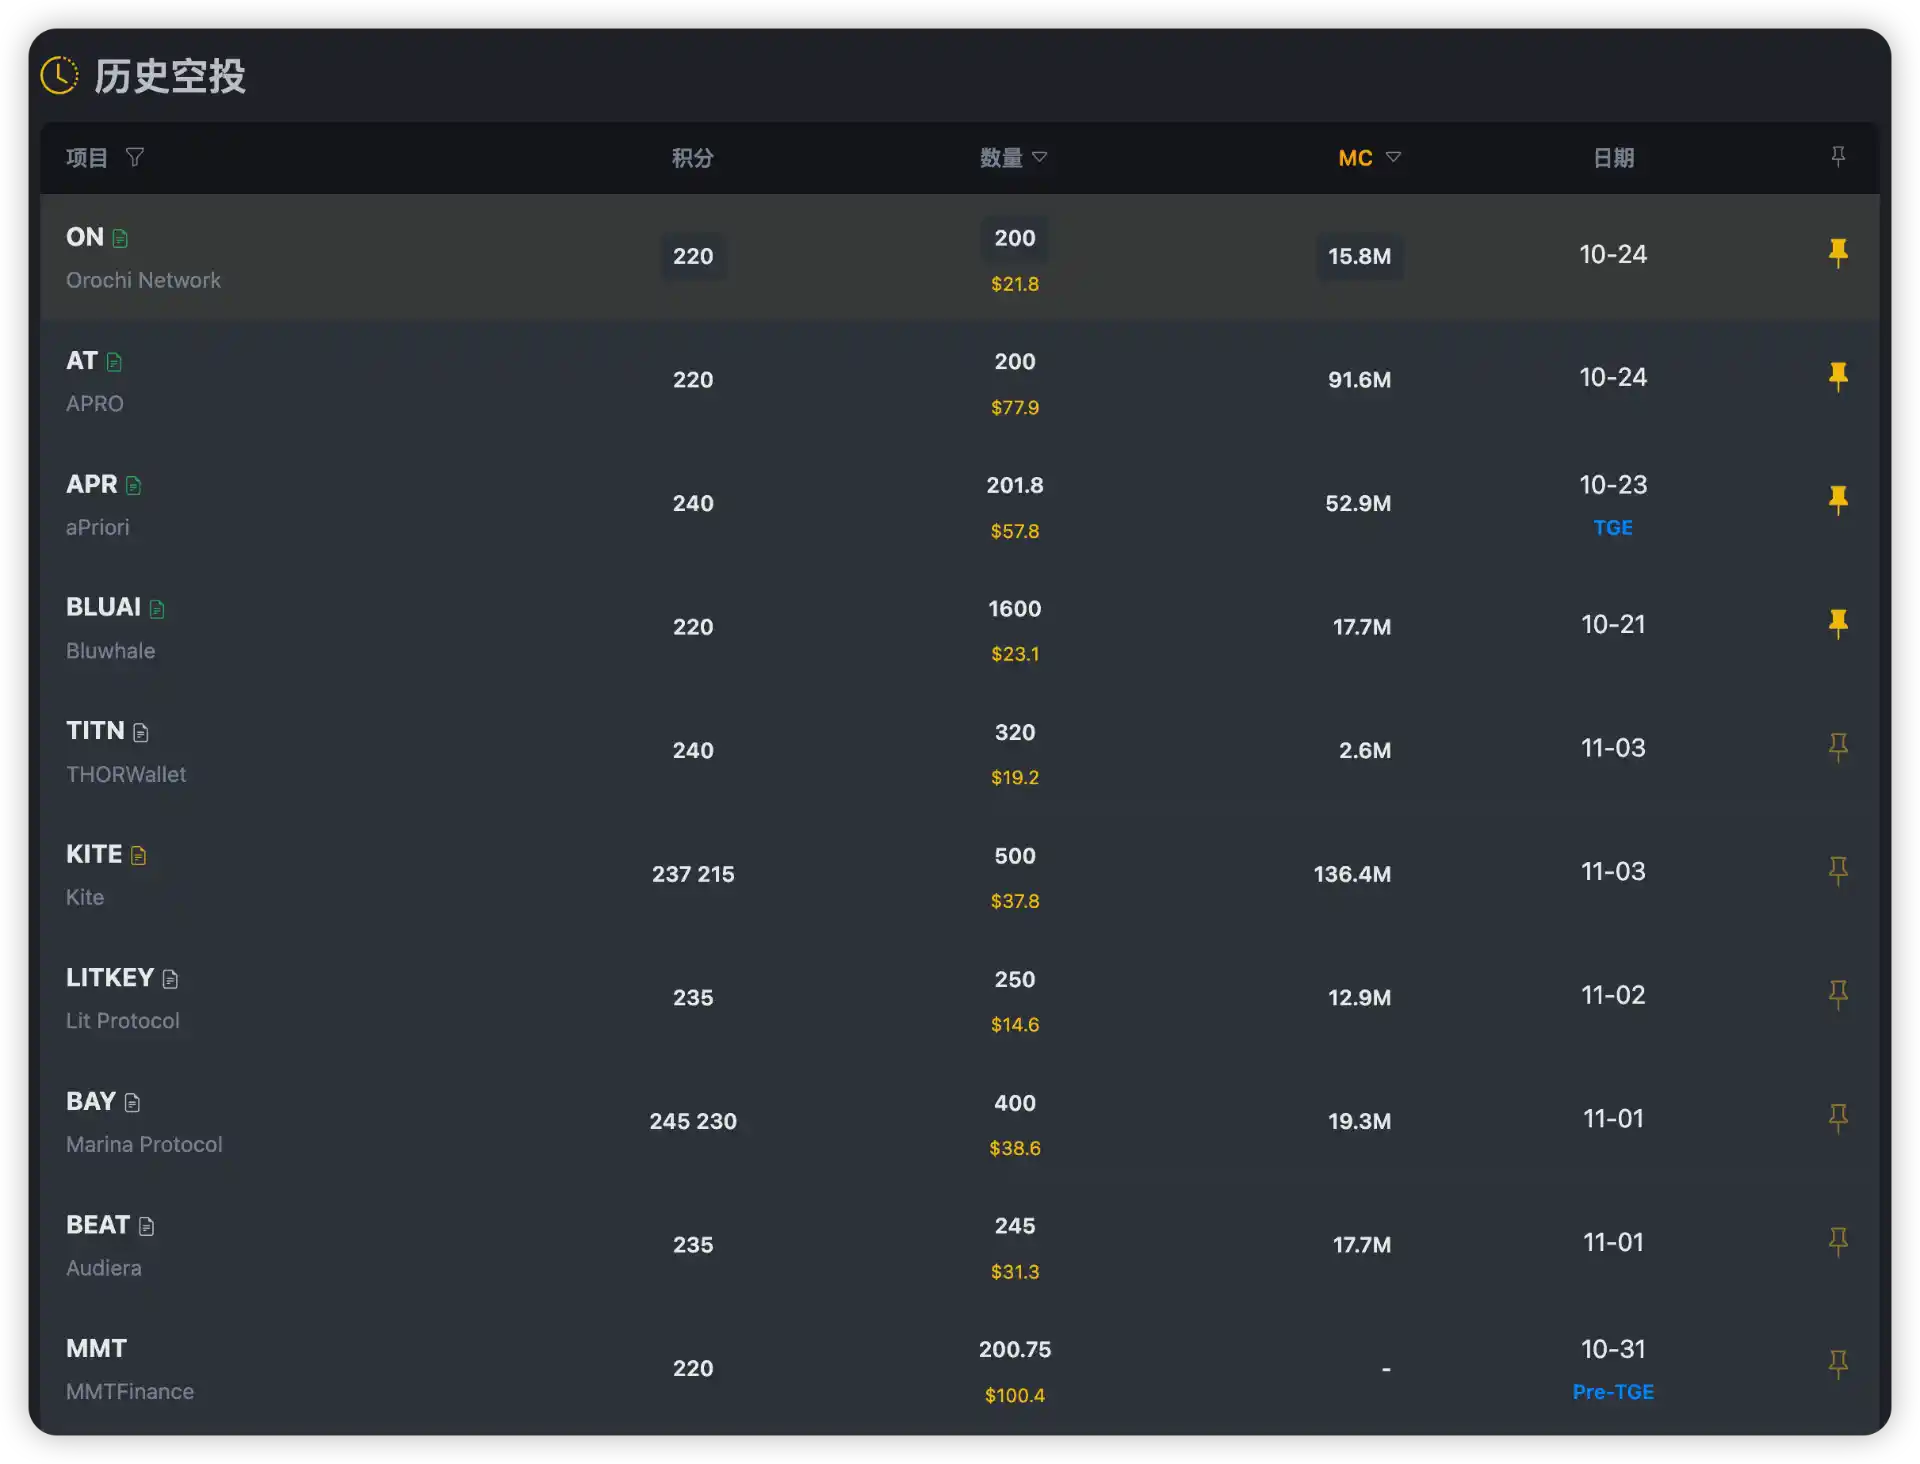
Task: Sort by 数量 using its dropdown arrow
Action: [1040, 157]
